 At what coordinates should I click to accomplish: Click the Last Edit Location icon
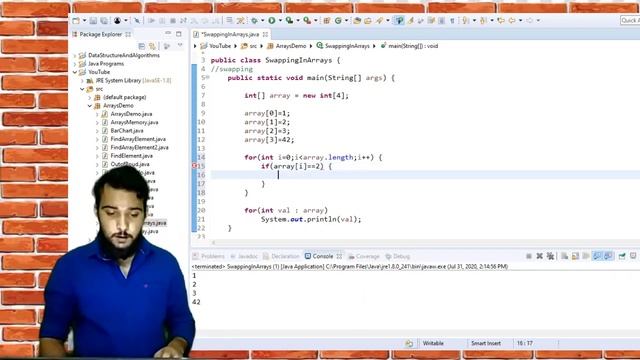coord(501,20)
